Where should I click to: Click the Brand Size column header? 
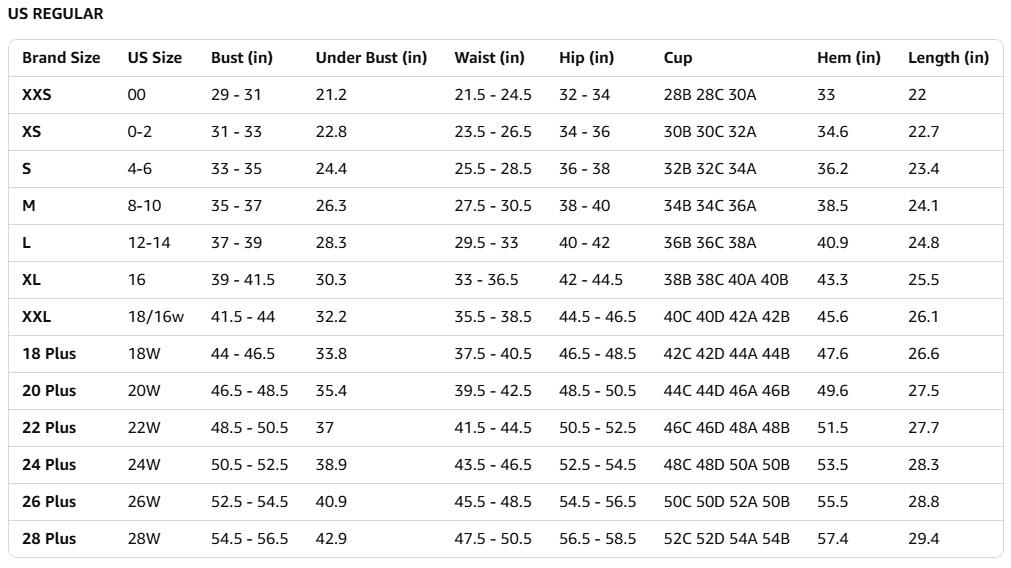(x=61, y=58)
